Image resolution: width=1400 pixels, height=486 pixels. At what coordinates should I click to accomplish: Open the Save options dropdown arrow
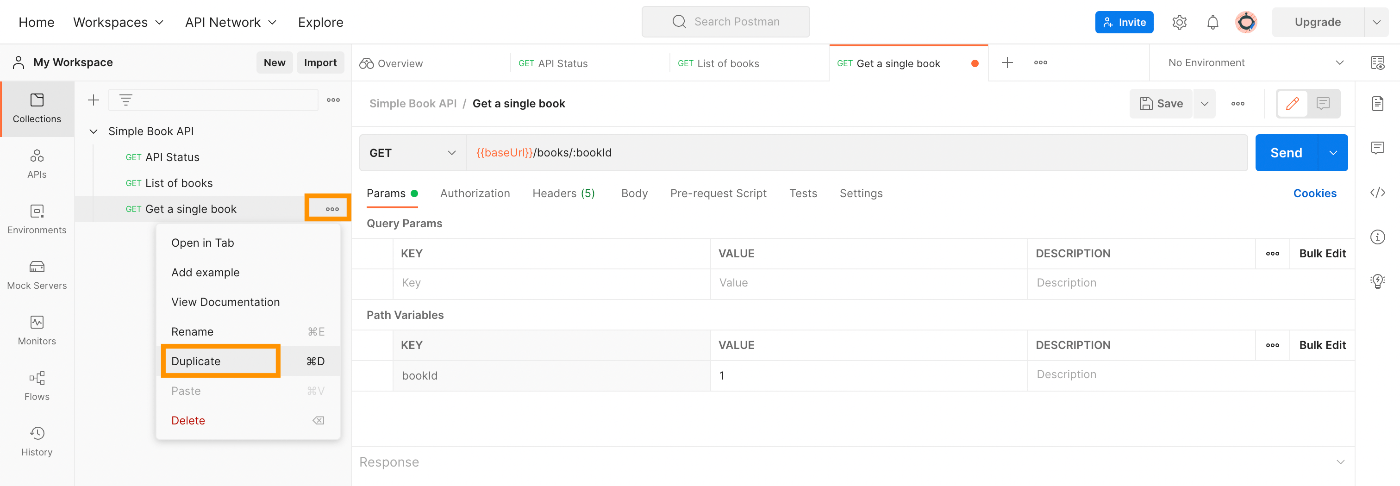tap(1204, 103)
